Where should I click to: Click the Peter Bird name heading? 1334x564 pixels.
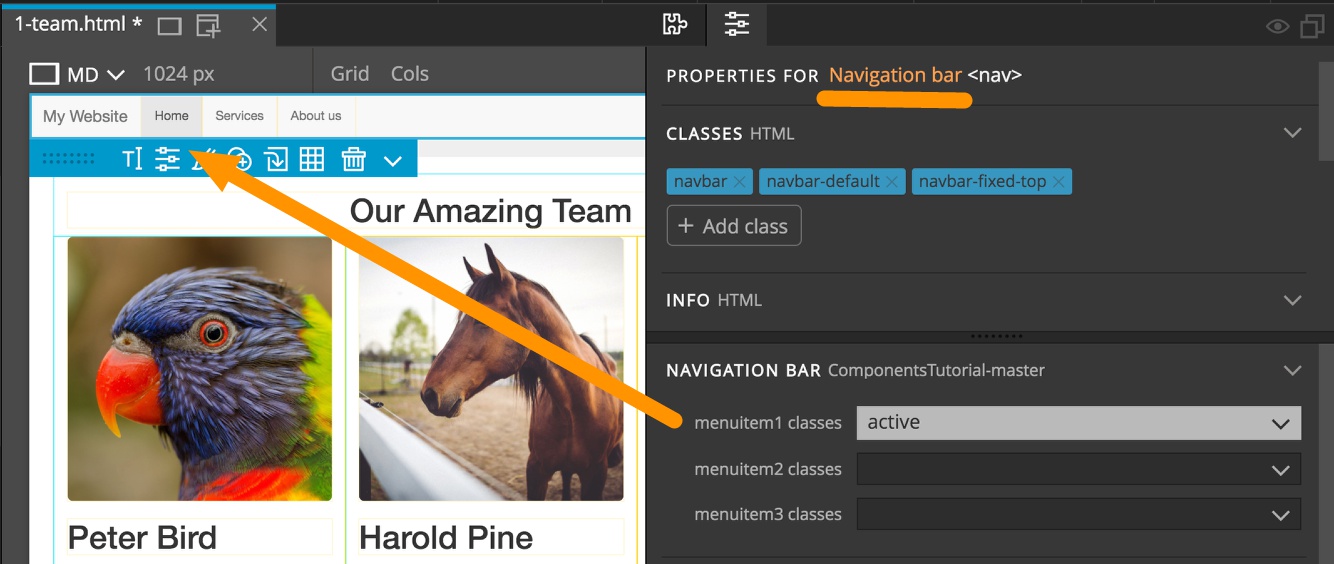tap(142, 538)
